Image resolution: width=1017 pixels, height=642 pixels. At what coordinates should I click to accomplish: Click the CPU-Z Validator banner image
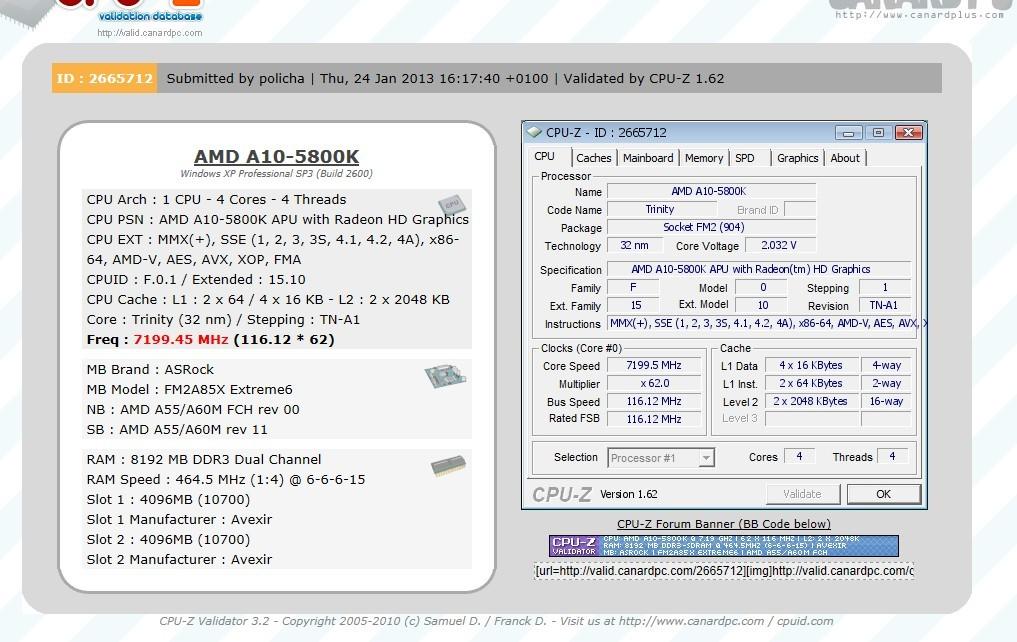tap(724, 546)
